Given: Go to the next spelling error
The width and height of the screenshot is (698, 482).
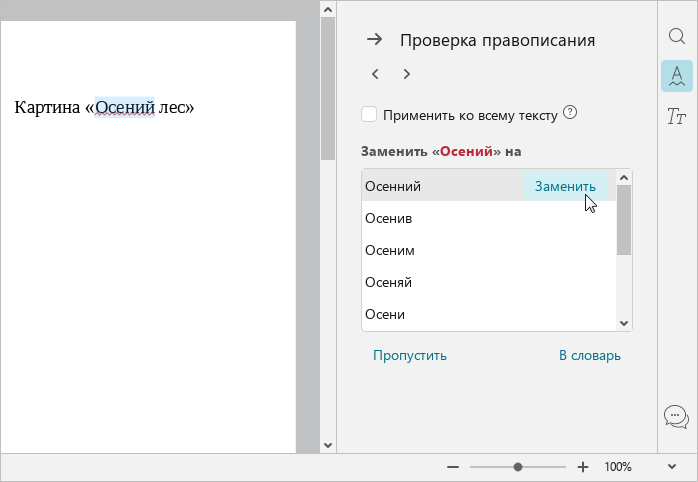Looking at the screenshot, I should click(x=406, y=74).
